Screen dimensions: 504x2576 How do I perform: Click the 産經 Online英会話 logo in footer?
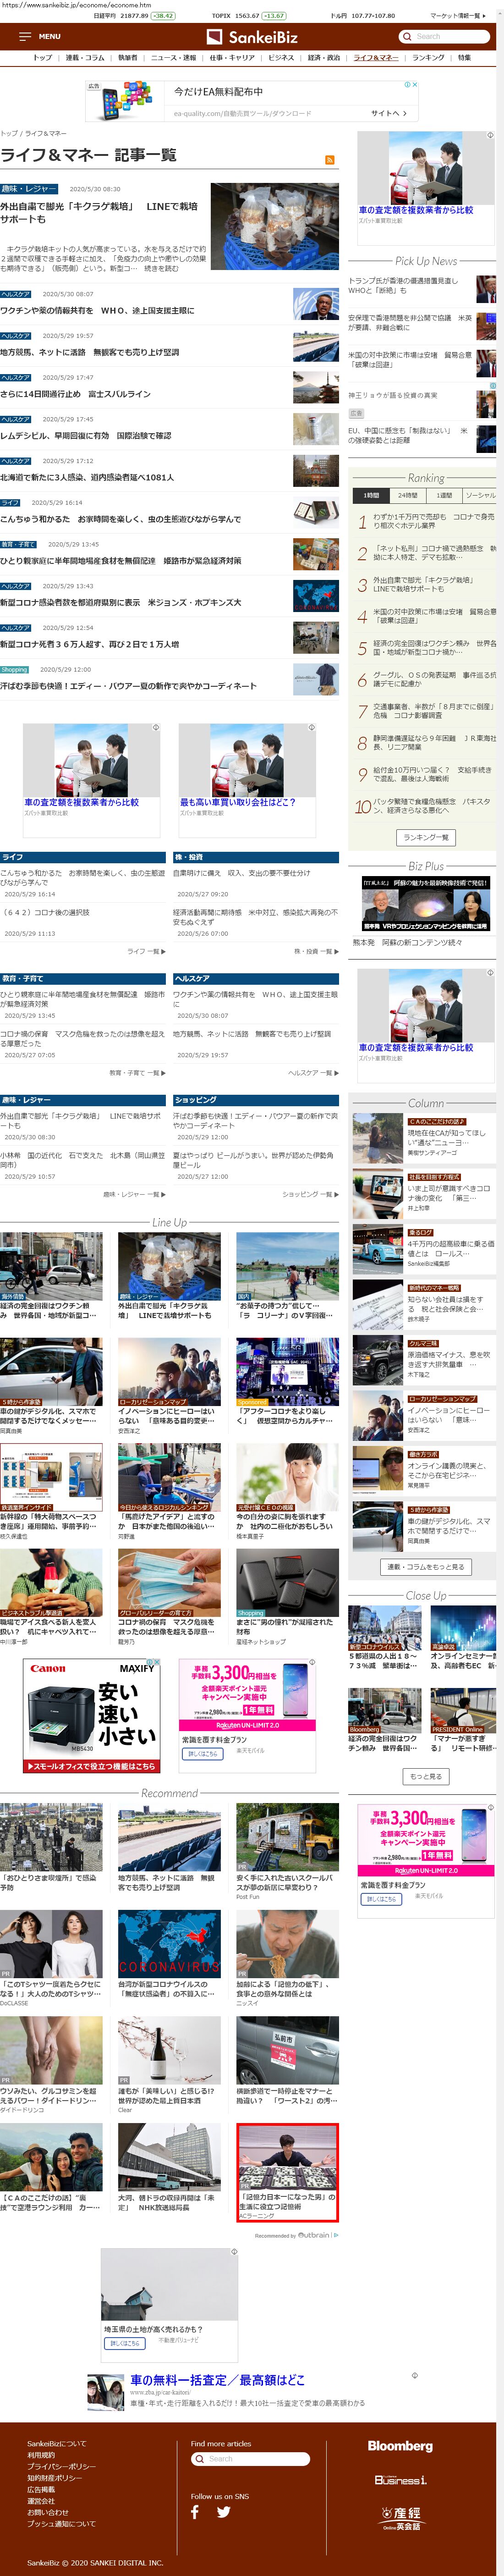[400, 2517]
